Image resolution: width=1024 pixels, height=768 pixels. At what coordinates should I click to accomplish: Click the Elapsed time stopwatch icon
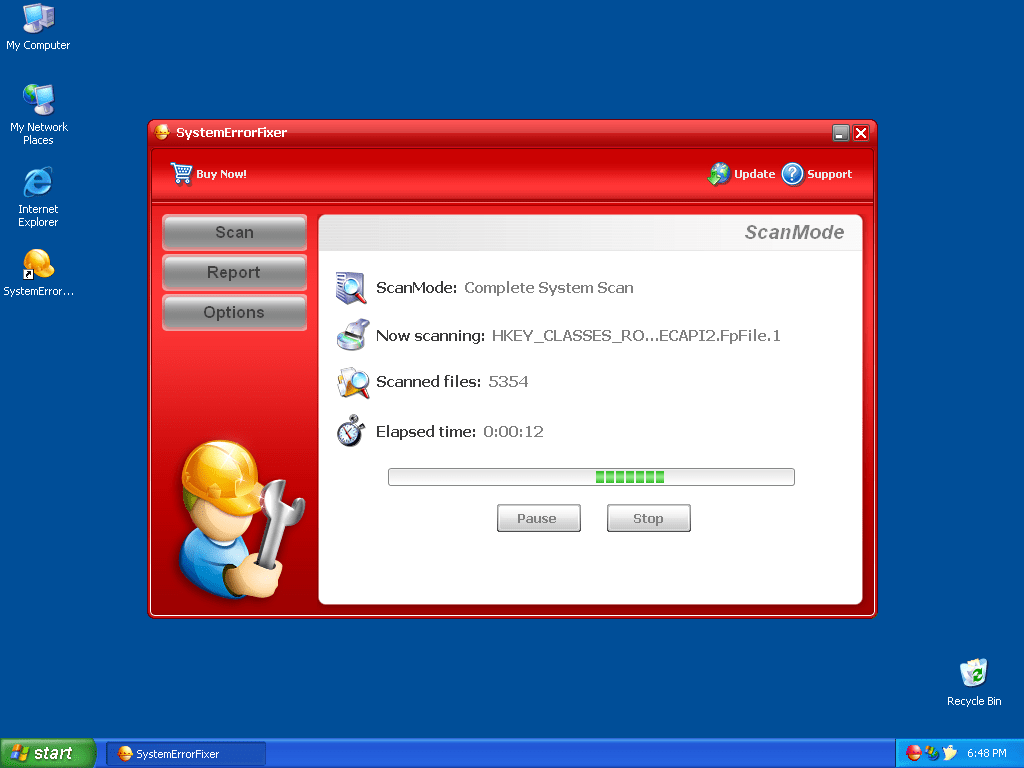[351, 431]
